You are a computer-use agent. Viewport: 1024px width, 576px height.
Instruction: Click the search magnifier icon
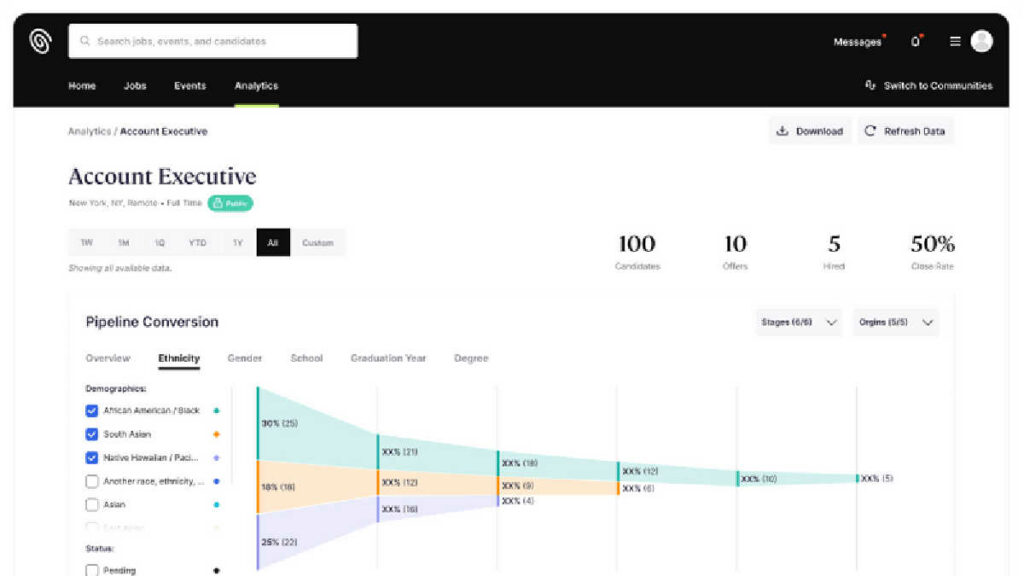pyautogui.click(x=85, y=41)
